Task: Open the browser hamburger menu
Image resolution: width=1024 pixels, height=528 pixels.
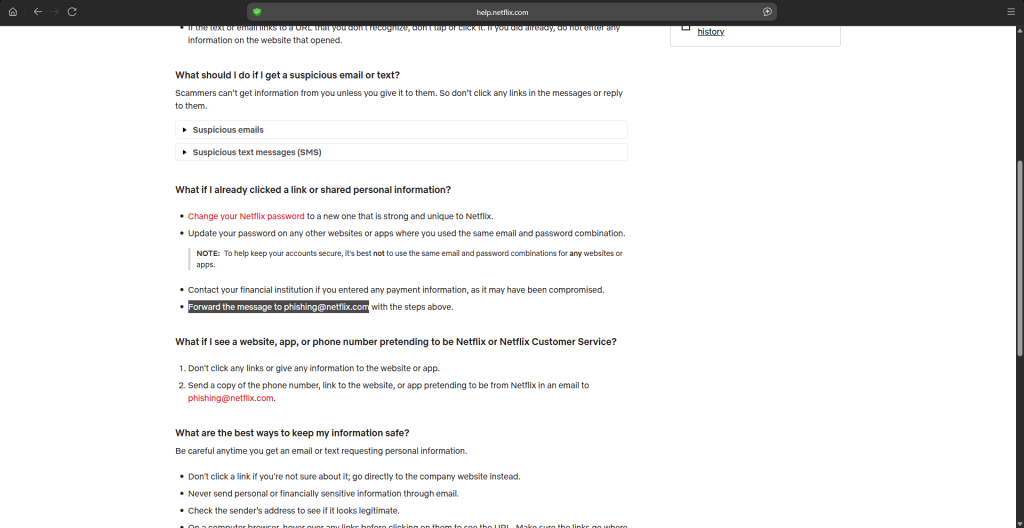Action: [x=1010, y=11]
